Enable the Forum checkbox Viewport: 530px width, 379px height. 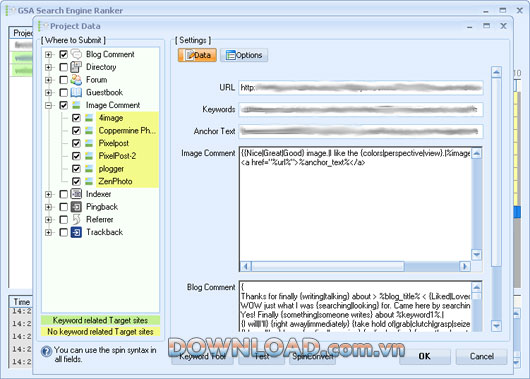click(x=64, y=80)
